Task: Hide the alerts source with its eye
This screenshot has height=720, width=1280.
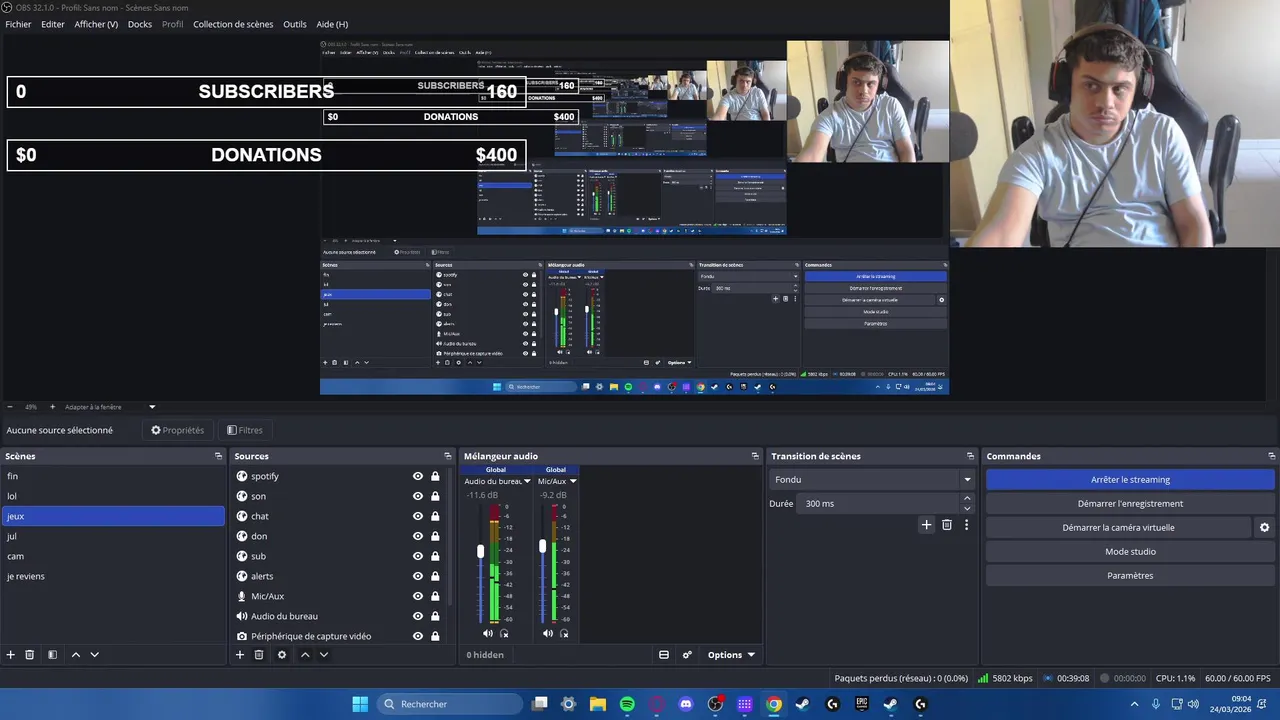Action: pyautogui.click(x=418, y=576)
